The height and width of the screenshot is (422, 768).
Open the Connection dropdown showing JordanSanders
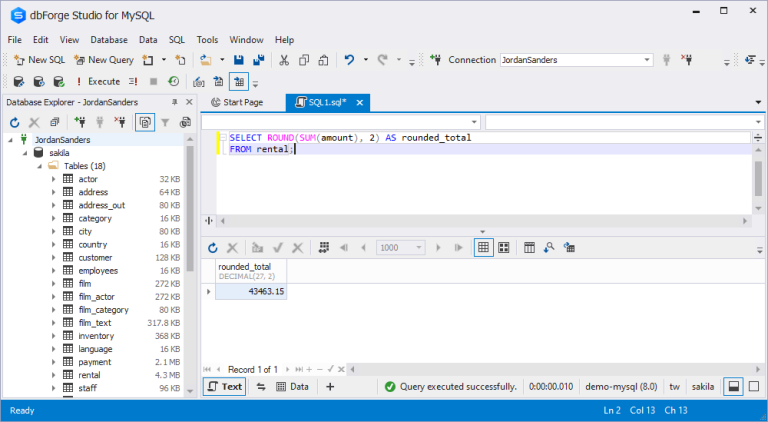(x=578, y=60)
